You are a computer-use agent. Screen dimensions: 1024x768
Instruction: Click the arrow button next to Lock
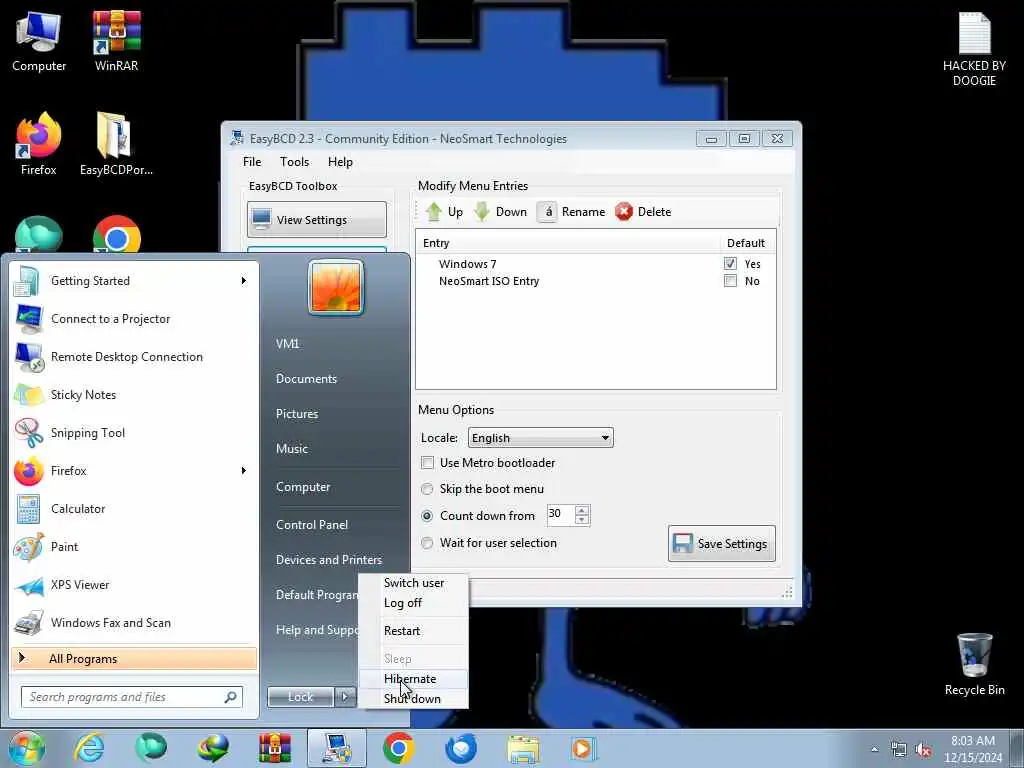[345, 697]
